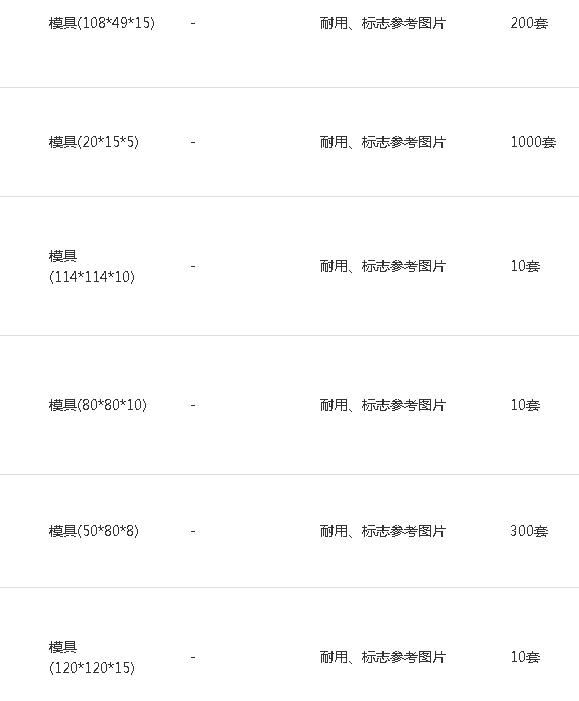Click 耐用、标志参考图片 in 114*114*10 row

[383, 266]
